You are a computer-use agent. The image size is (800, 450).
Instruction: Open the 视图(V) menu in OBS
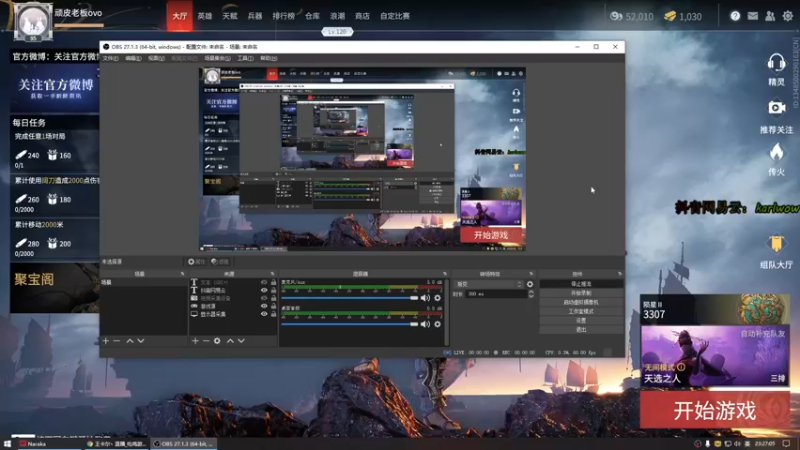coord(156,58)
